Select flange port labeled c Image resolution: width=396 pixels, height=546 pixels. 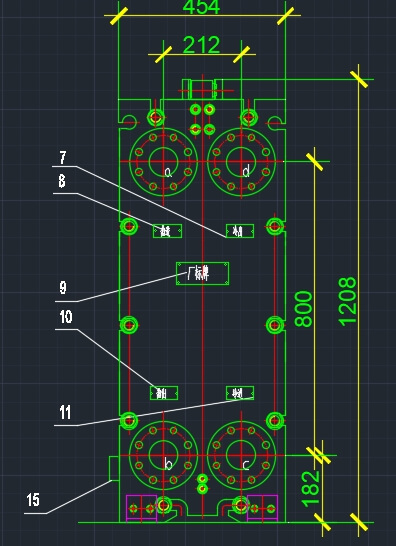241,455
